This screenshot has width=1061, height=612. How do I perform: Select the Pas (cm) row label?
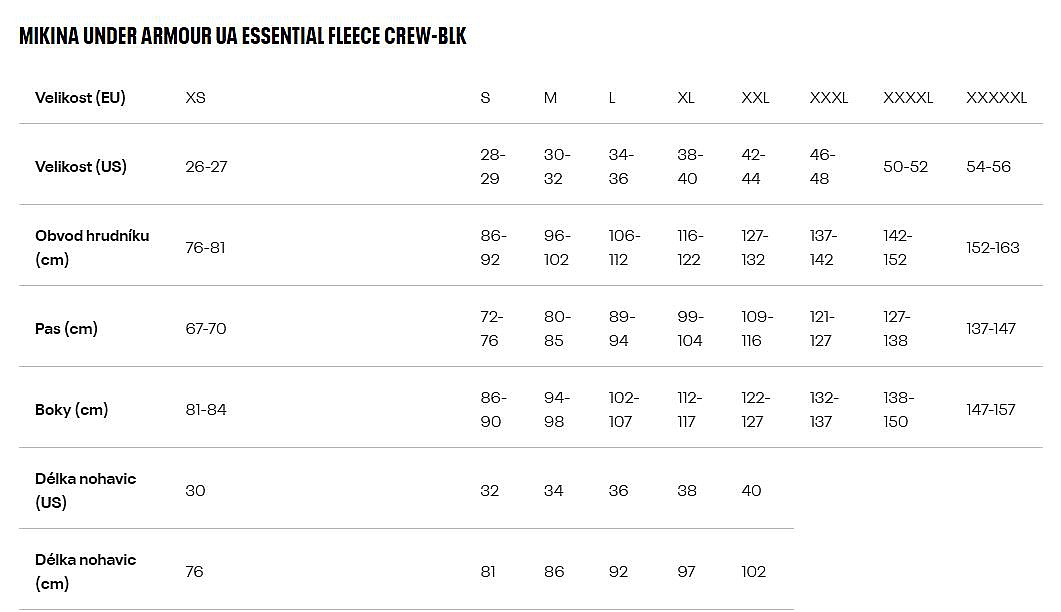(66, 329)
